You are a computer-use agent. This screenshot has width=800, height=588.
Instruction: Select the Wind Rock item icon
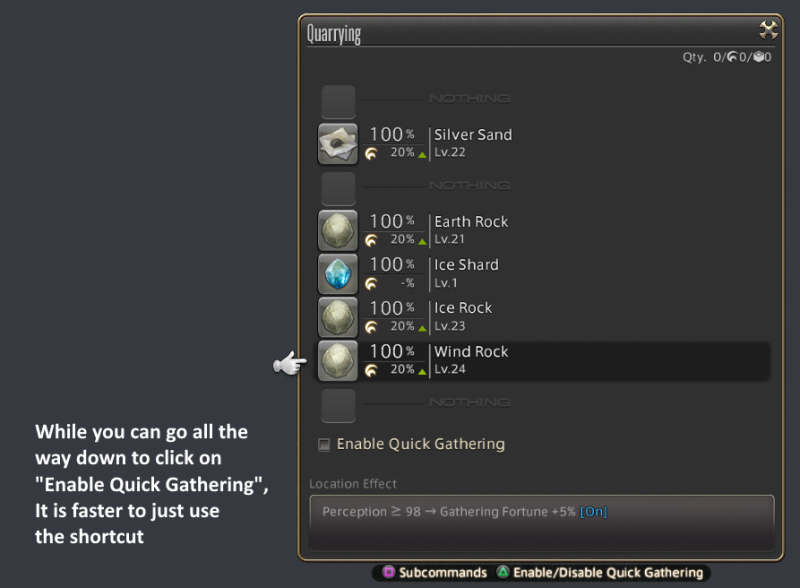338,361
